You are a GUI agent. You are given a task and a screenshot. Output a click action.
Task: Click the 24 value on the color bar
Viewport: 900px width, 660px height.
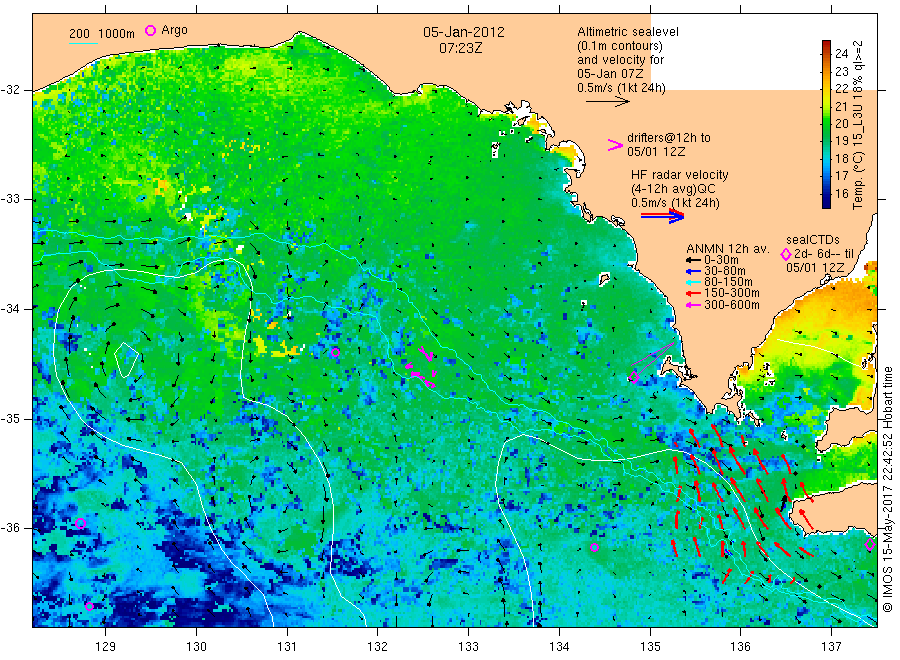(x=841, y=54)
